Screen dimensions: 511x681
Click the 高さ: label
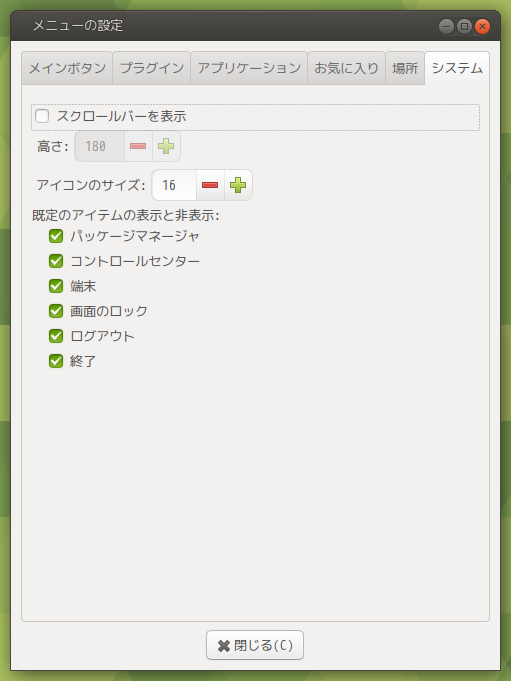53,146
